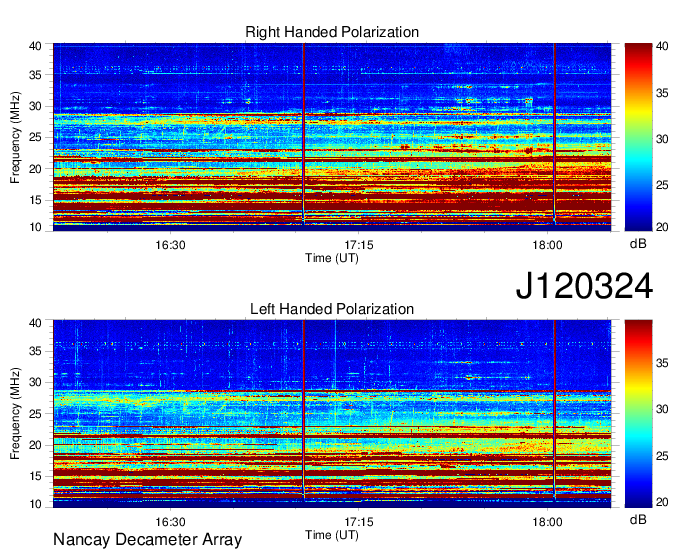Click the upper colorbar beside right-handed plot
This screenshot has width=680, height=552.
638,137
